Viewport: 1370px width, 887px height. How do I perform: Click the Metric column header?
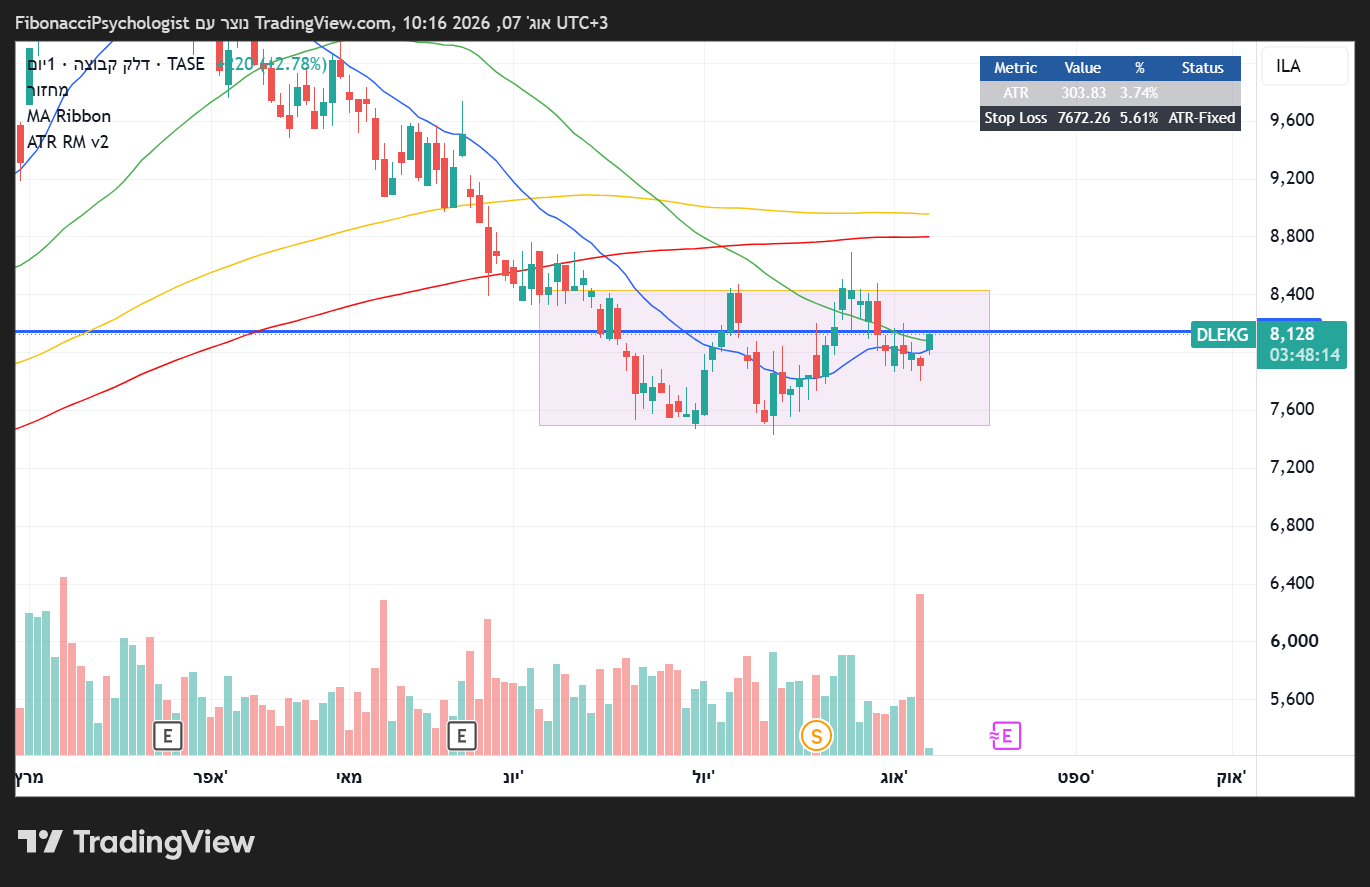[1015, 68]
